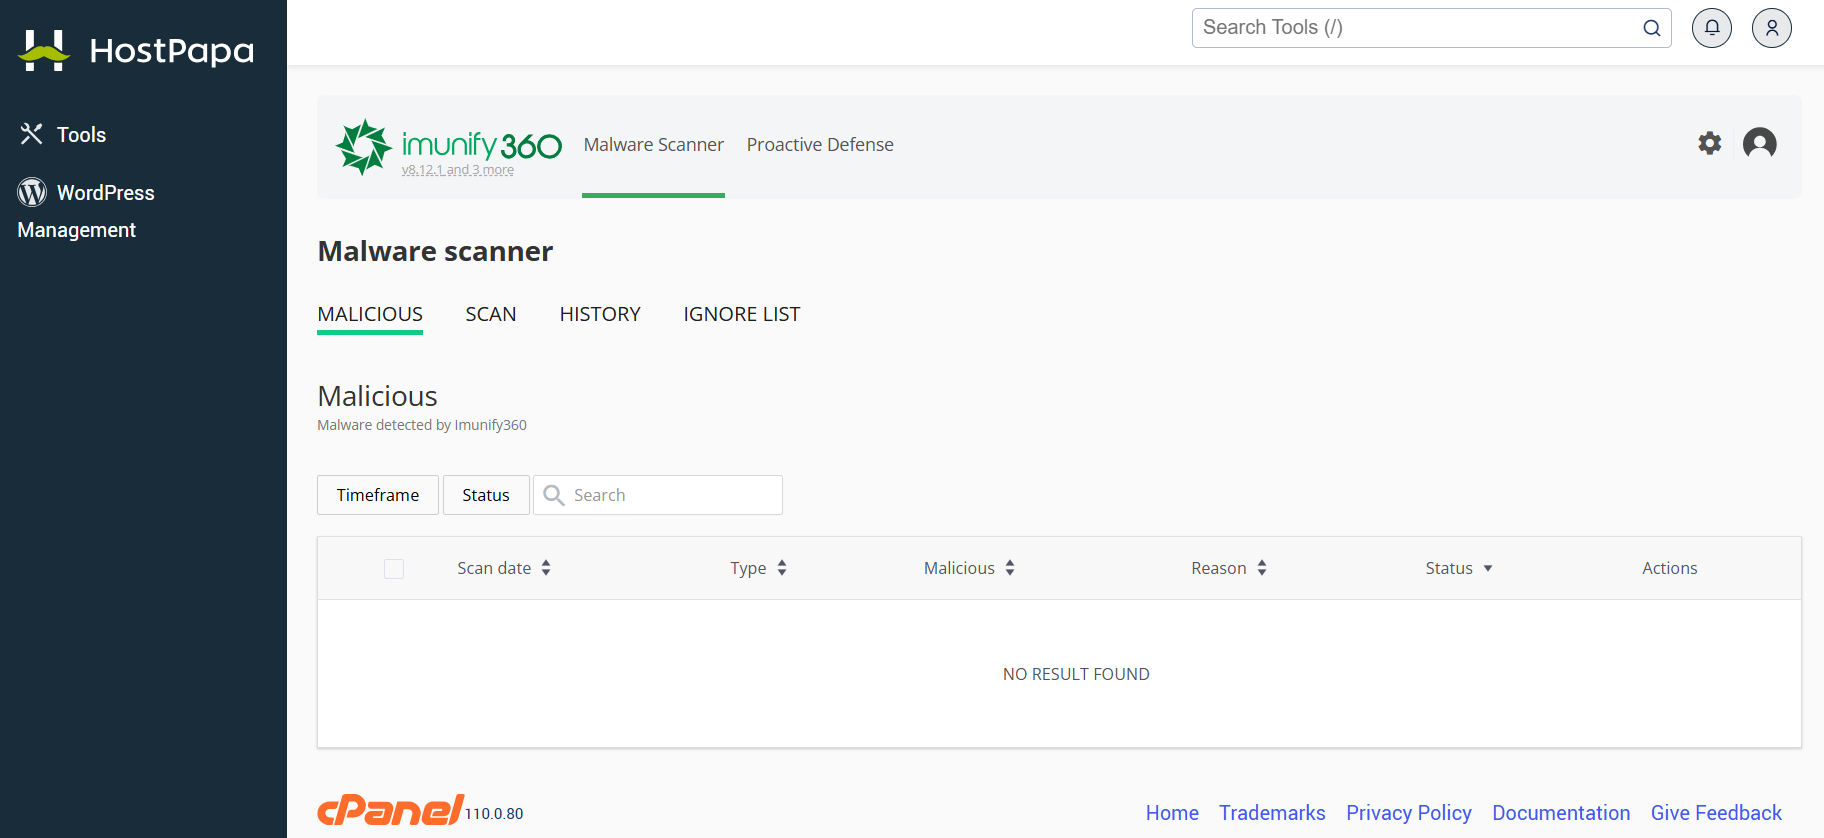Open the notifications bell icon

1712,28
